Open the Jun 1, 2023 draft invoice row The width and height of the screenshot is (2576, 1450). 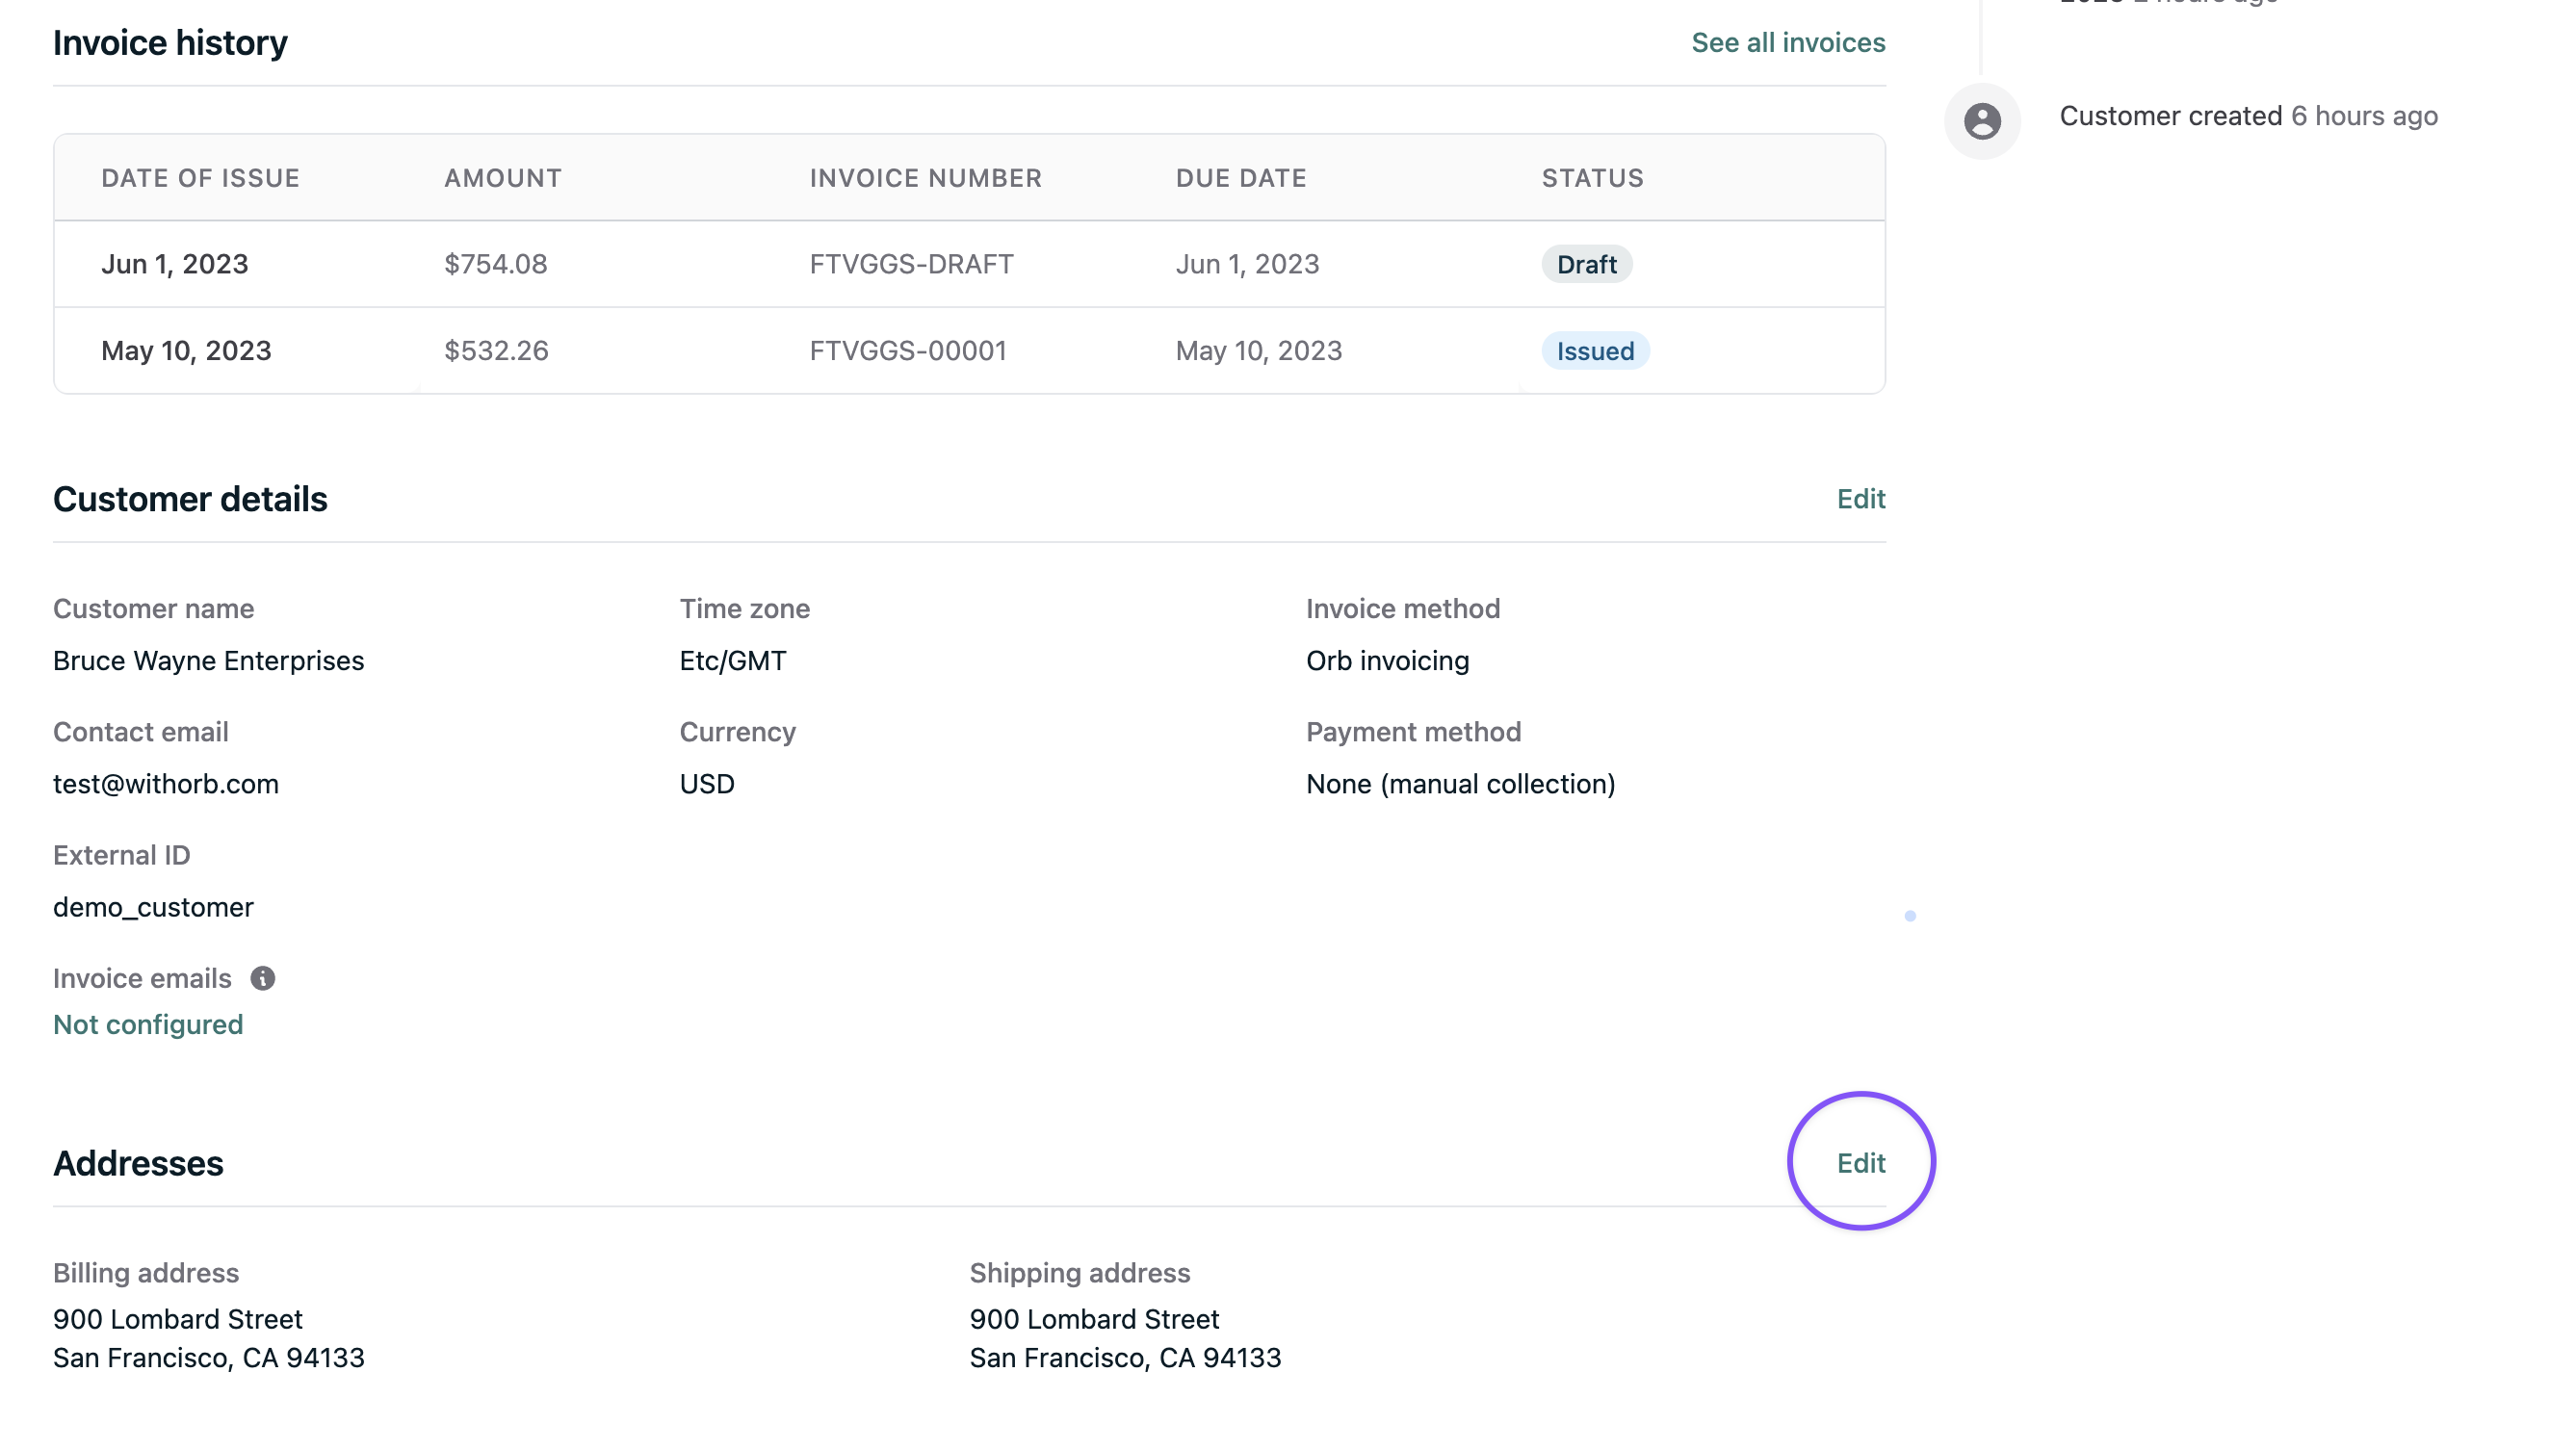tap(969, 264)
